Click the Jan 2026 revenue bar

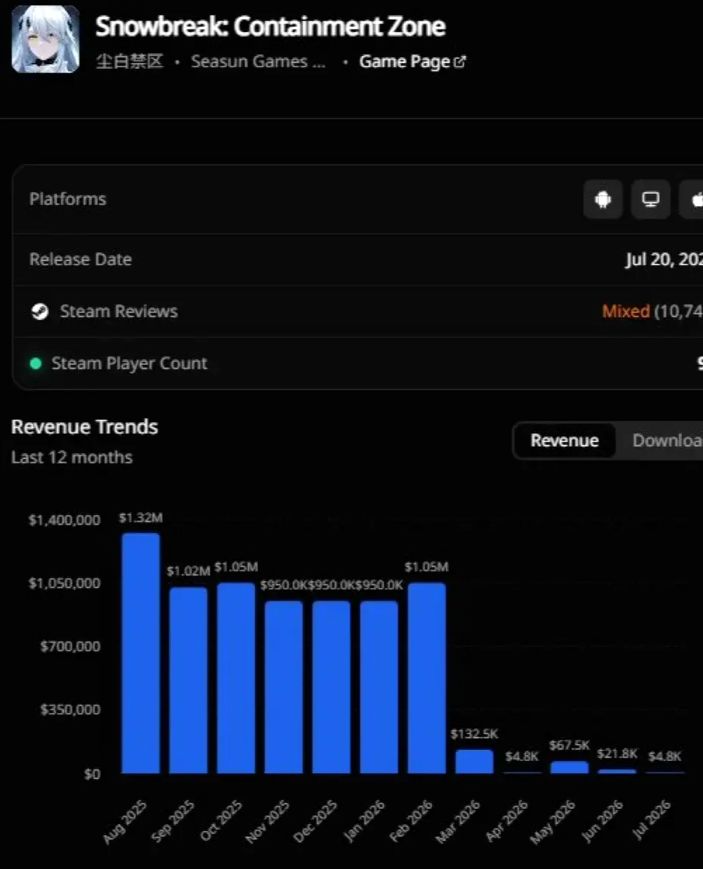tap(379, 687)
